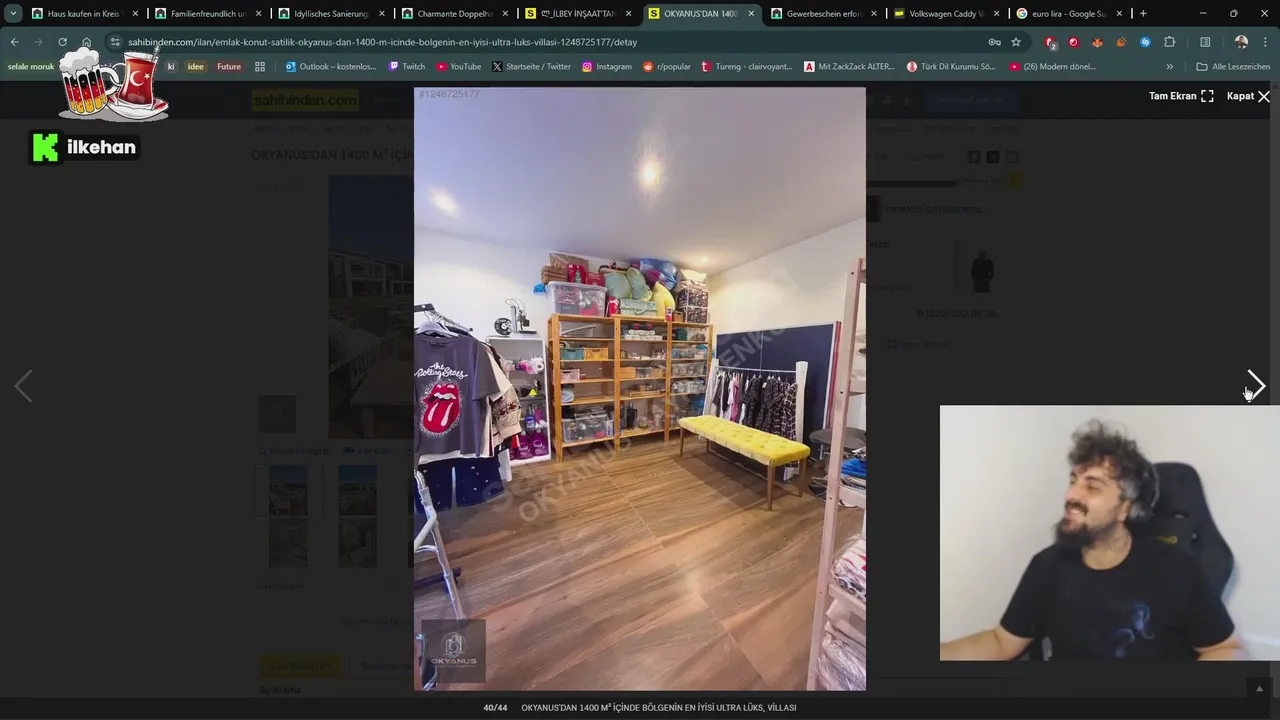The height and width of the screenshot is (720, 1280).
Task: Open the extensions puzzle menu
Action: pos(1169,42)
